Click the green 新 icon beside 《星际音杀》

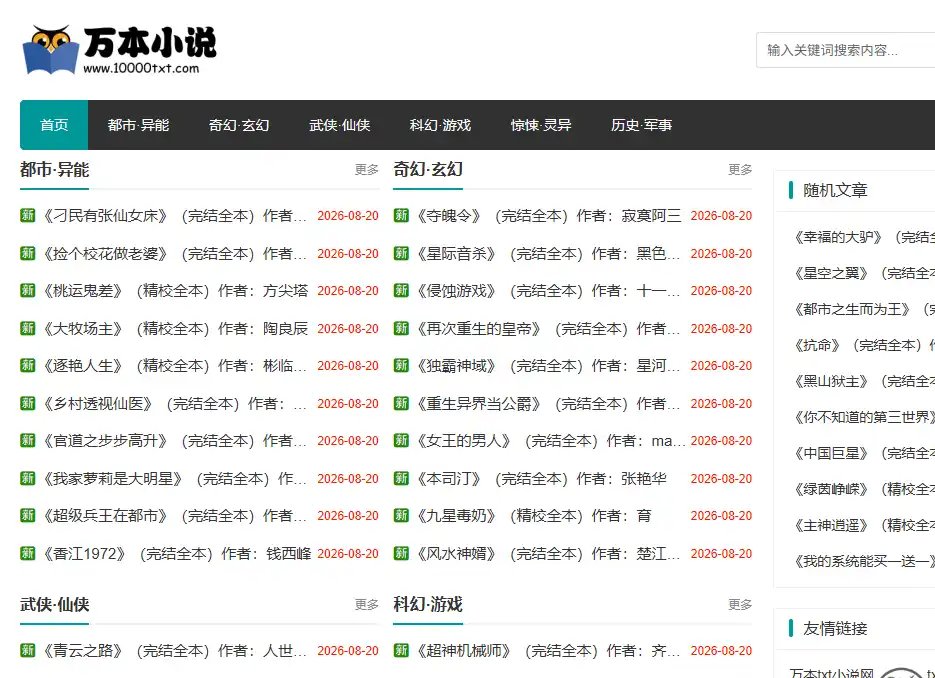tap(401, 253)
